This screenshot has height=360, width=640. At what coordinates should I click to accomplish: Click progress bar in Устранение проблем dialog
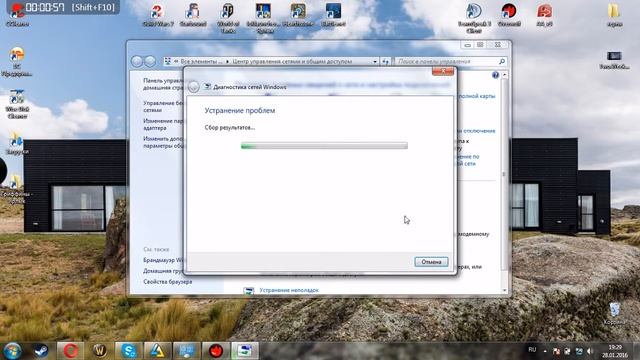(324, 146)
